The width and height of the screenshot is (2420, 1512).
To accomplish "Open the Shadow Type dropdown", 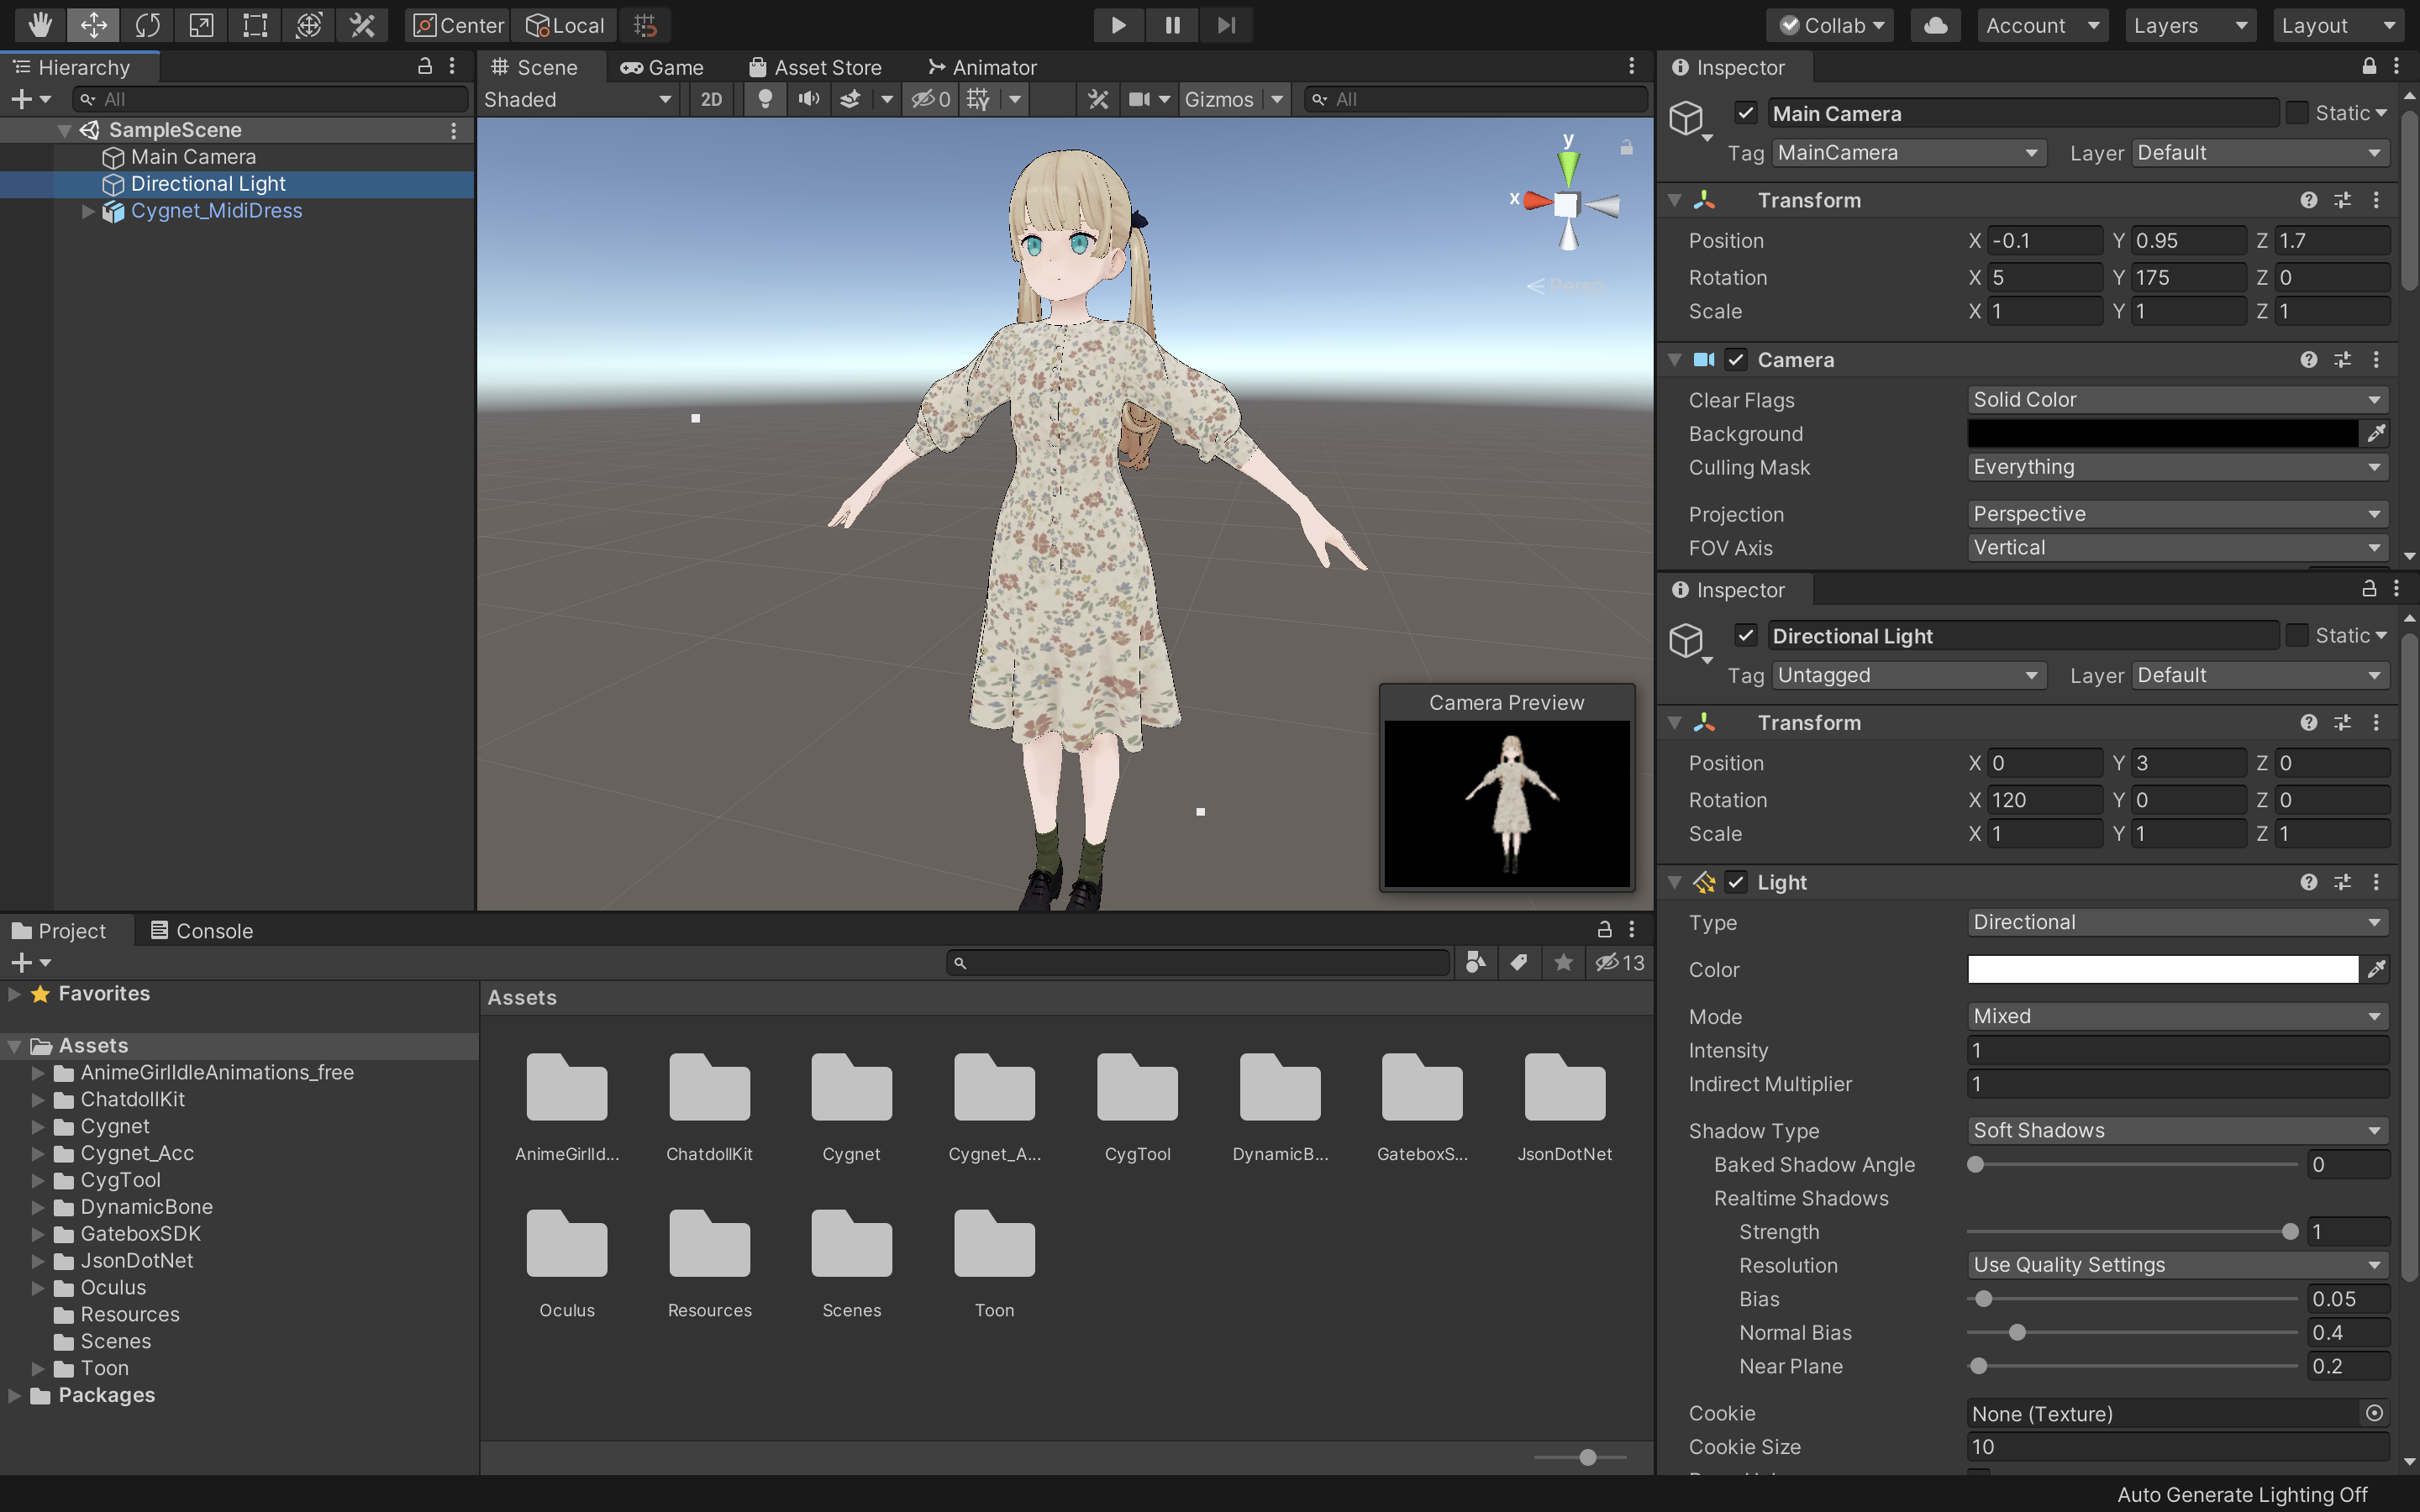I will 2176,1130.
